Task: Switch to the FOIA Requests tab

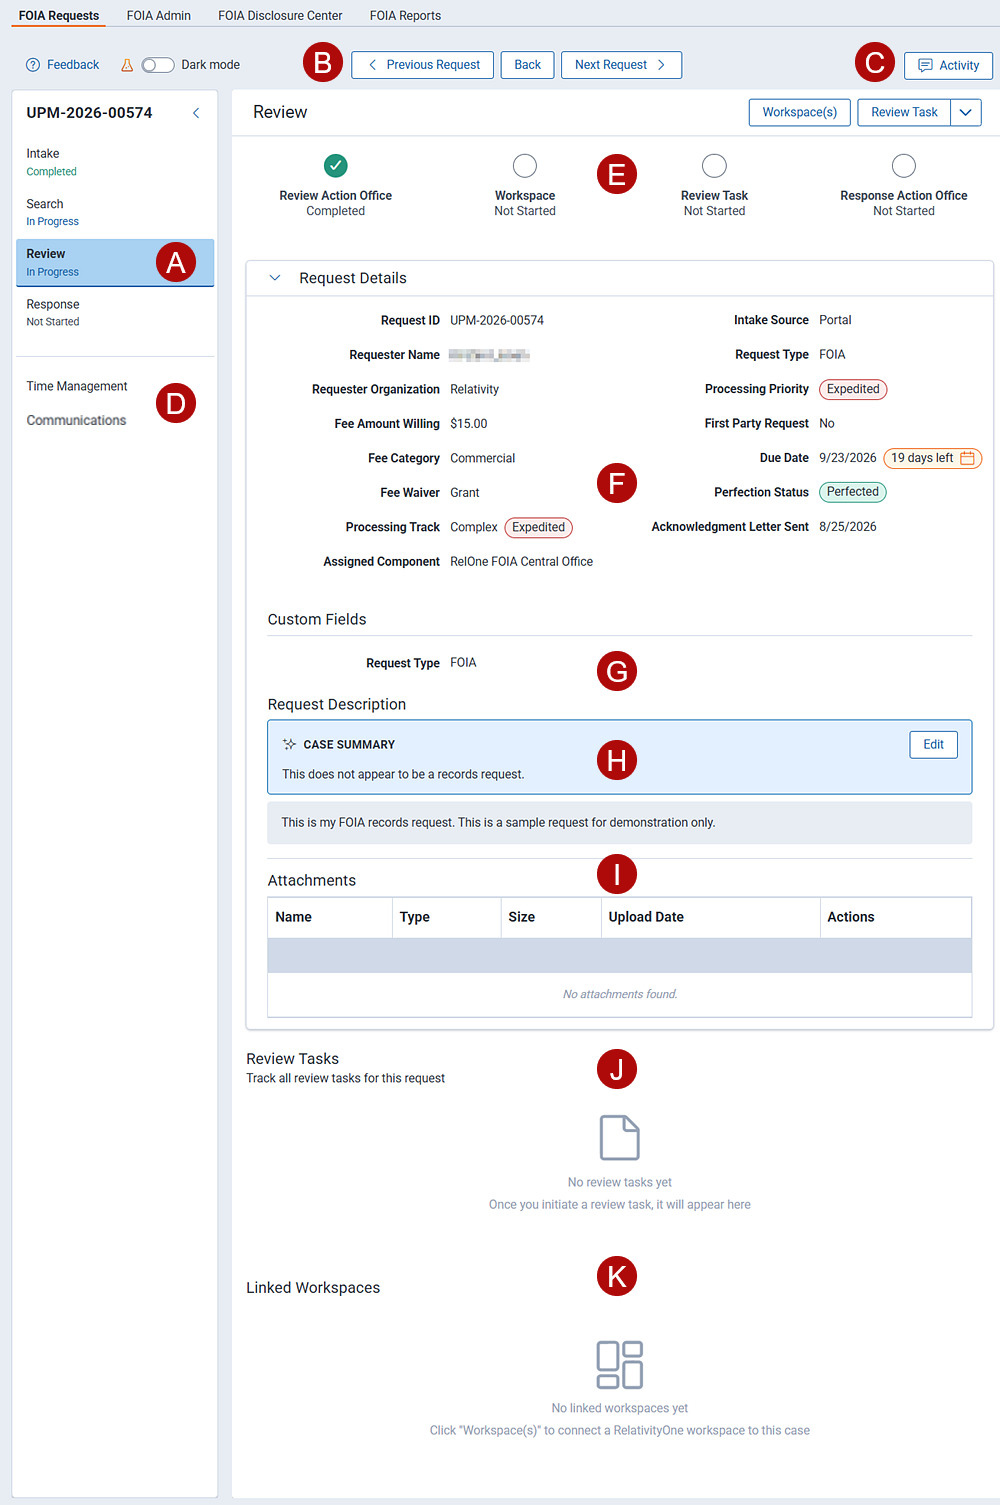Action: pos(59,15)
